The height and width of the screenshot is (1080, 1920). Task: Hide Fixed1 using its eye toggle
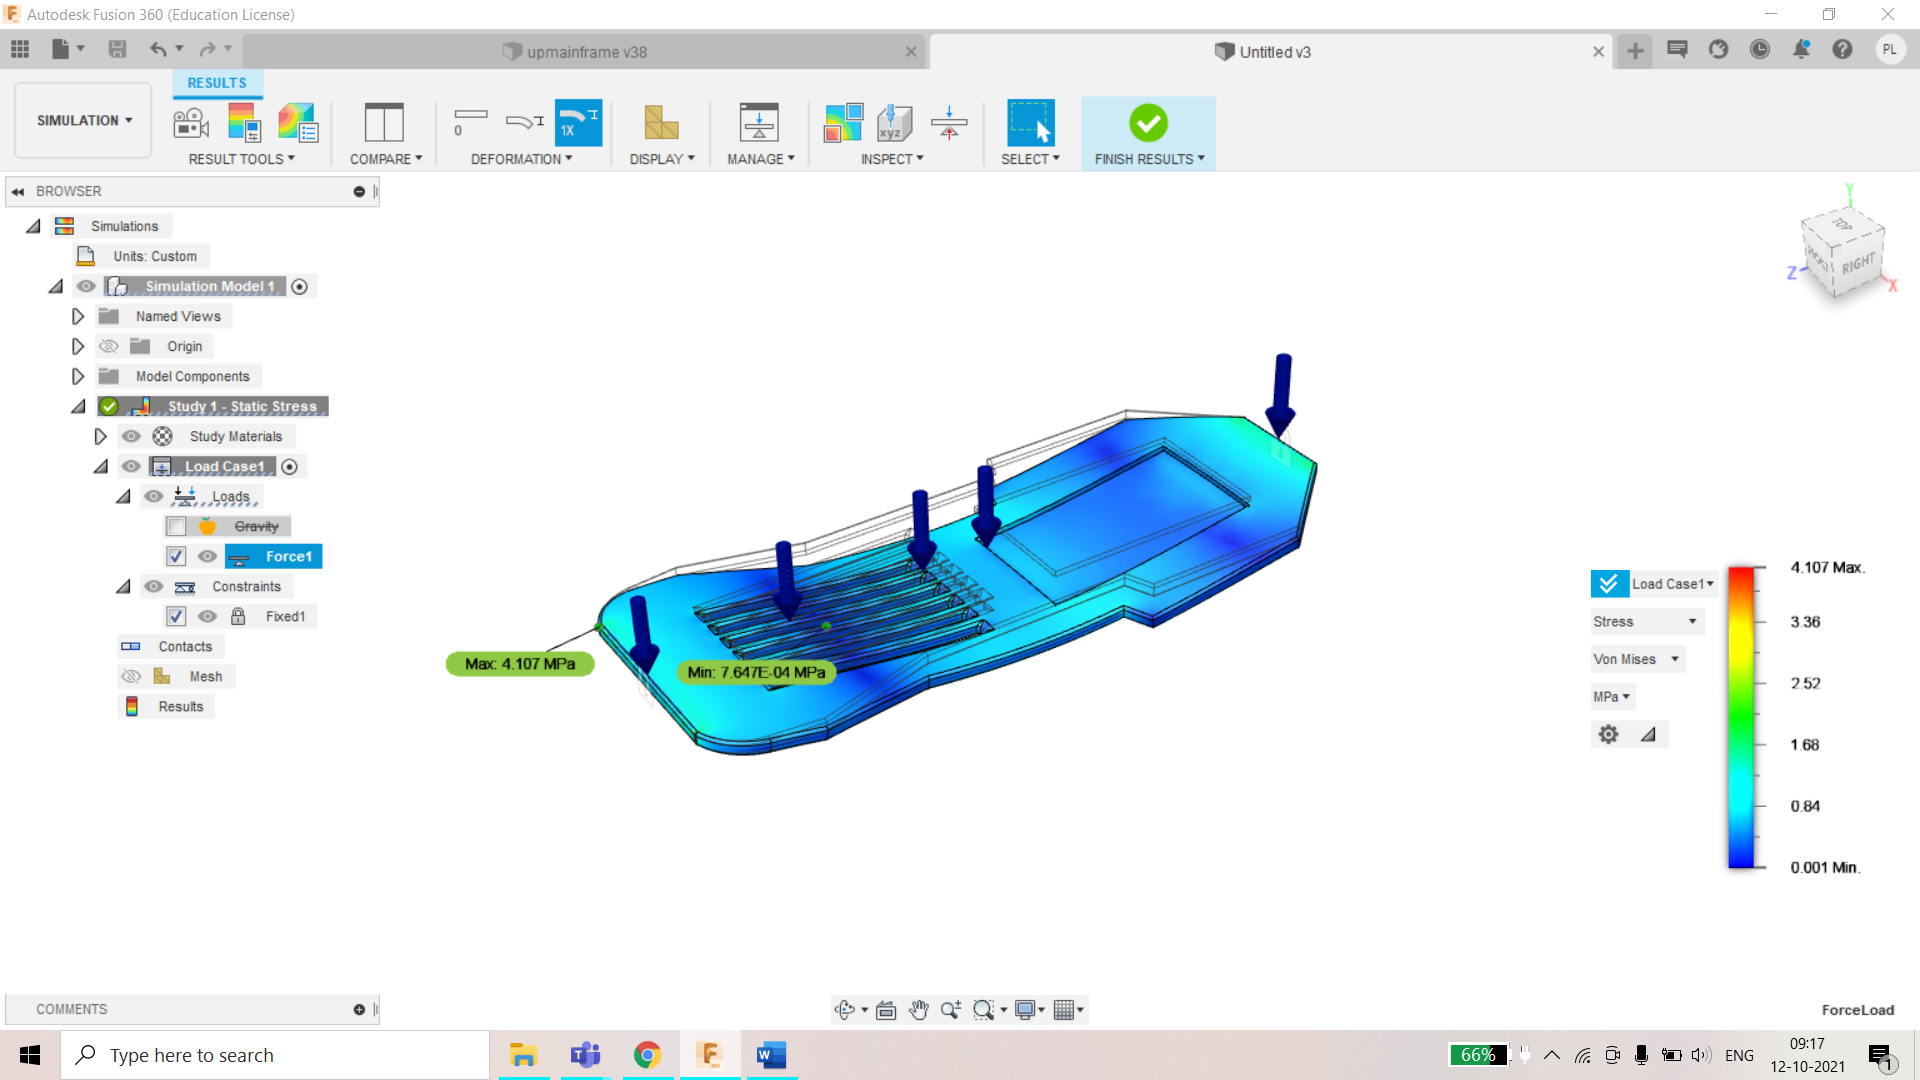coord(207,616)
